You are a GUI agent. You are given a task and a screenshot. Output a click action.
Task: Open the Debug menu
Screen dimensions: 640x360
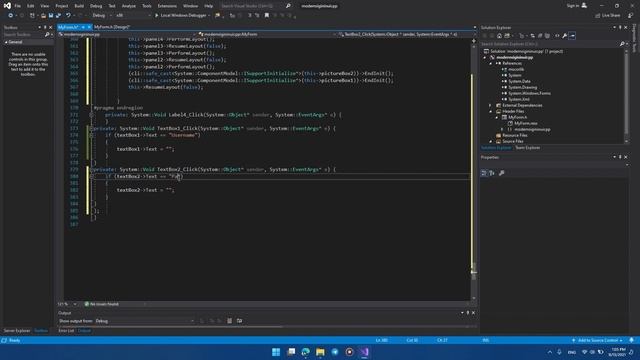96,6
